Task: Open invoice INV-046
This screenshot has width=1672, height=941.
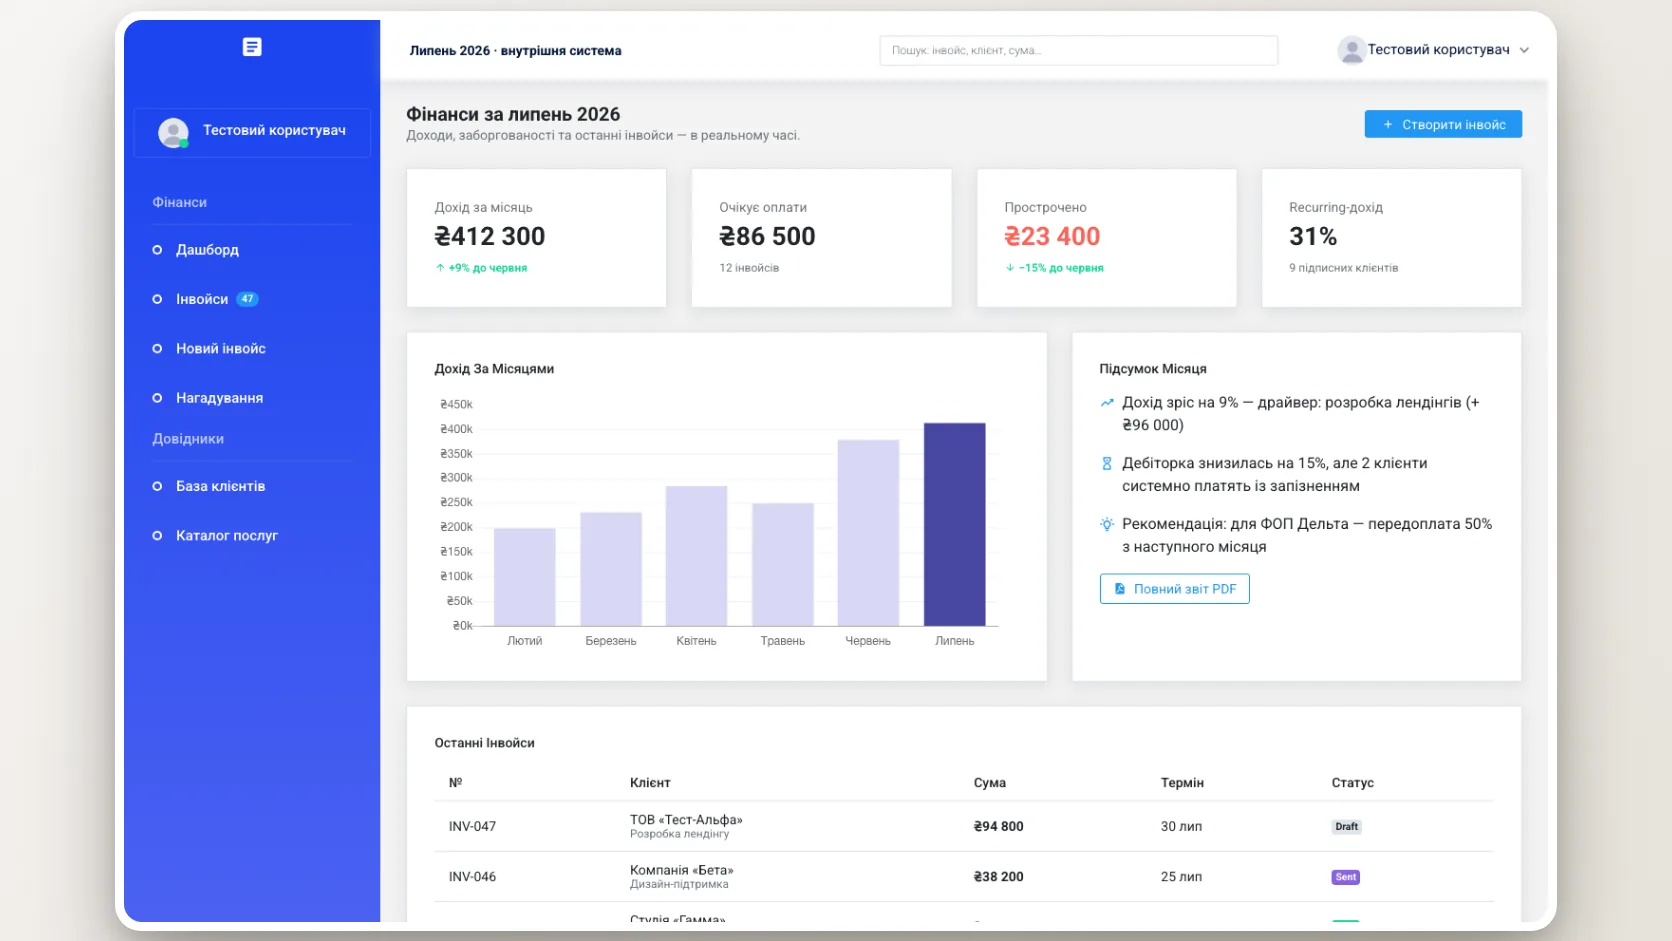Action: click(472, 877)
